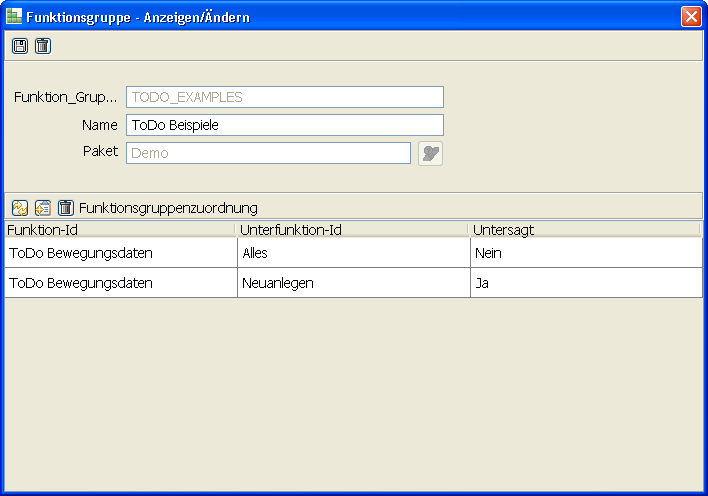Viewport: 708px width, 496px height.
Task: Click the trash icon in top toolbar
Action: tap(42, 46)
